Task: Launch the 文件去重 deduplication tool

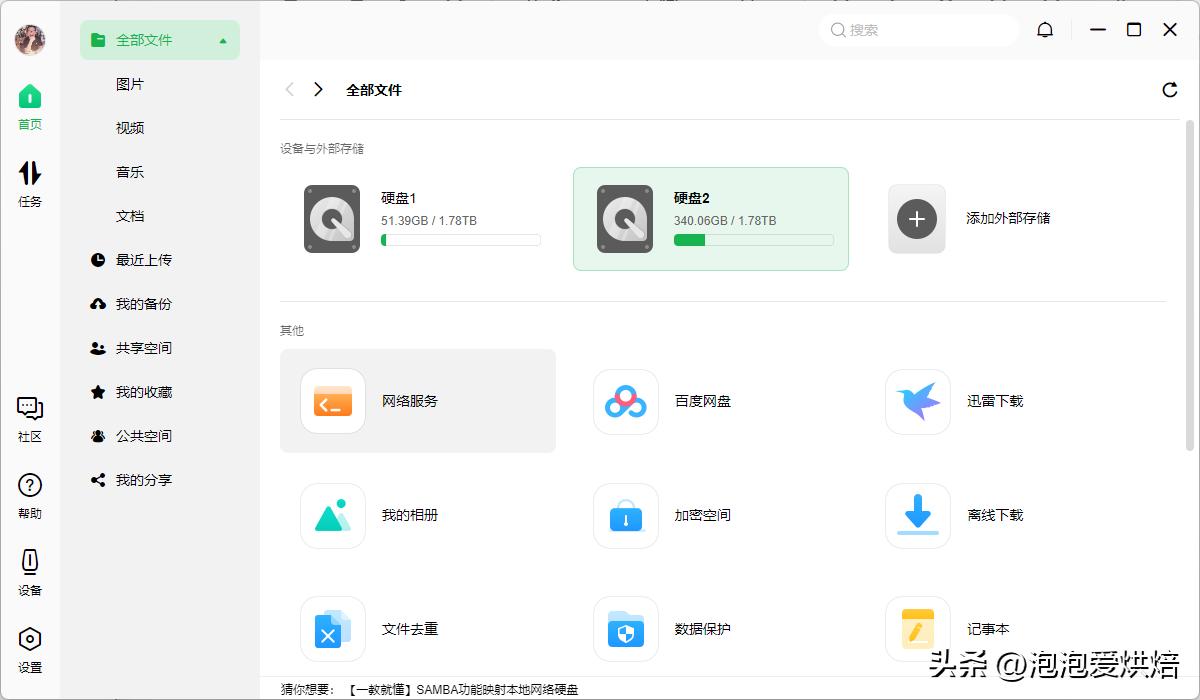Action: [x=410, y=629]
